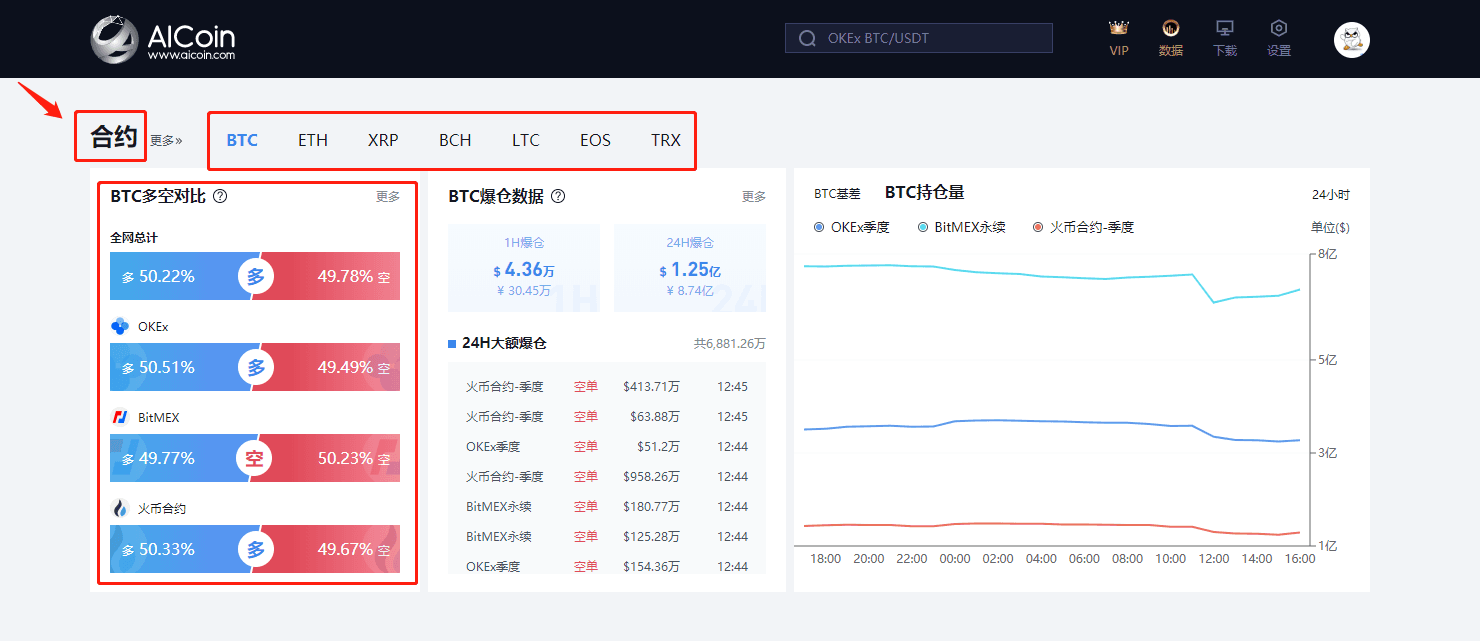Select the TRX coin tab
The width and height of the screenshot is (1480, 641).
point(666,140)
